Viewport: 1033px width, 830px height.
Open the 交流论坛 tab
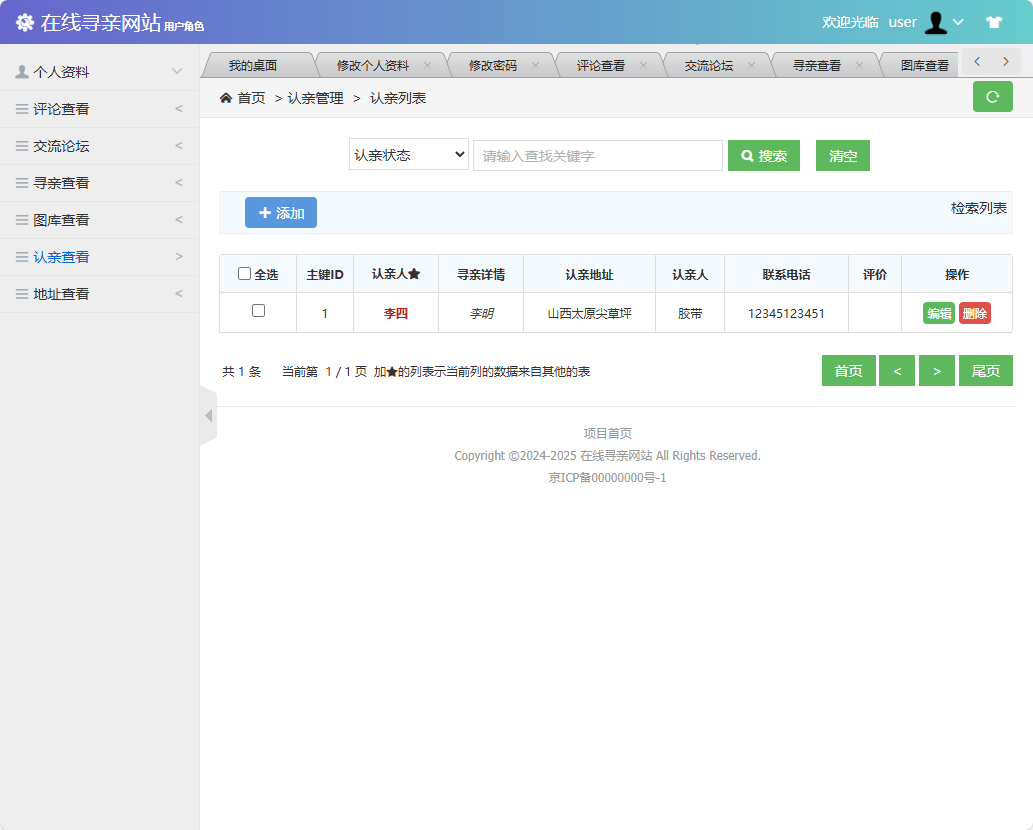709,63
